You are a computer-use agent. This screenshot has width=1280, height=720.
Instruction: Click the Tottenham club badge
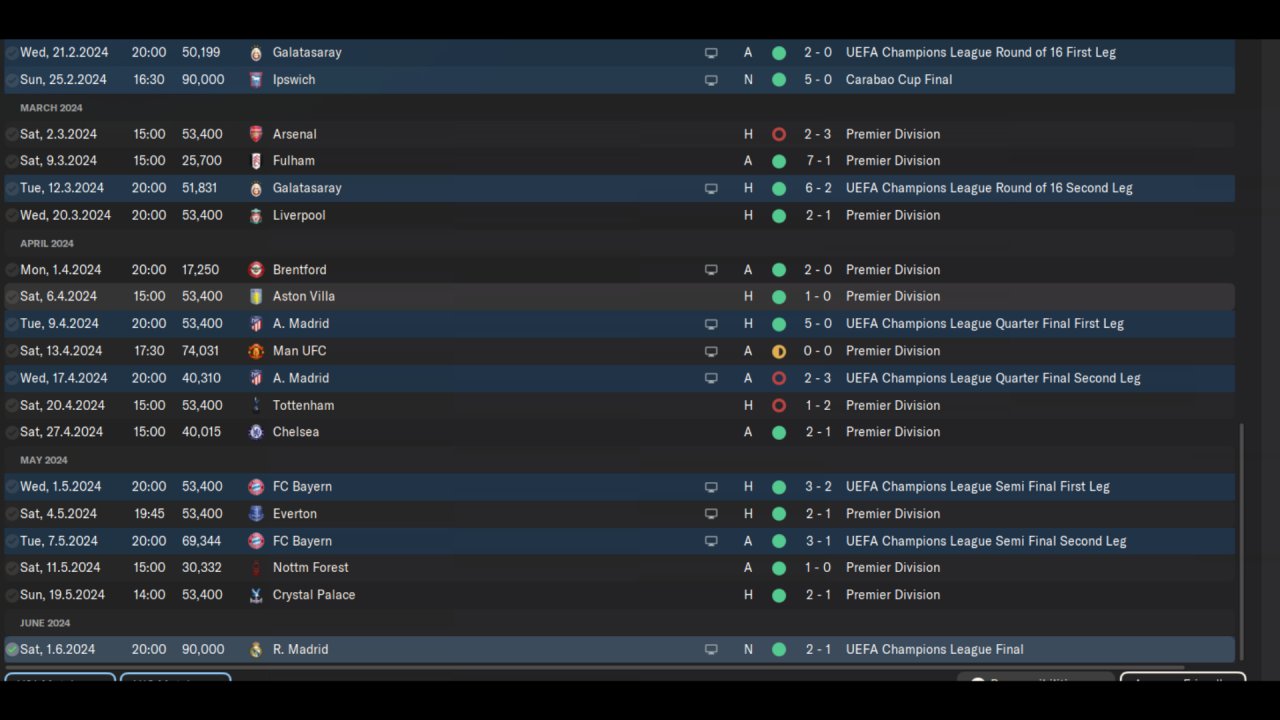[256, 405]
